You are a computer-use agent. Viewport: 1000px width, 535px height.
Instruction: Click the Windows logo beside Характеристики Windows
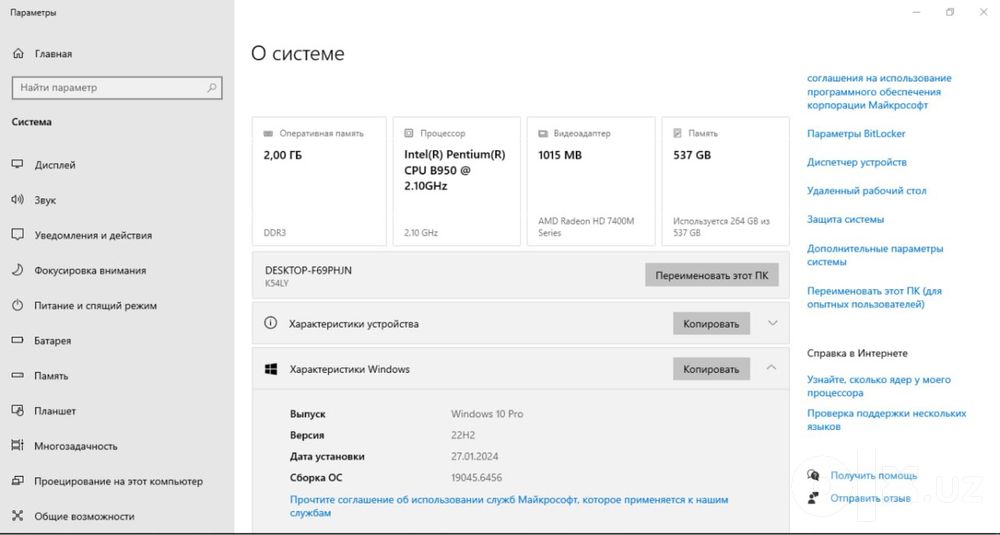coord(271,369)
